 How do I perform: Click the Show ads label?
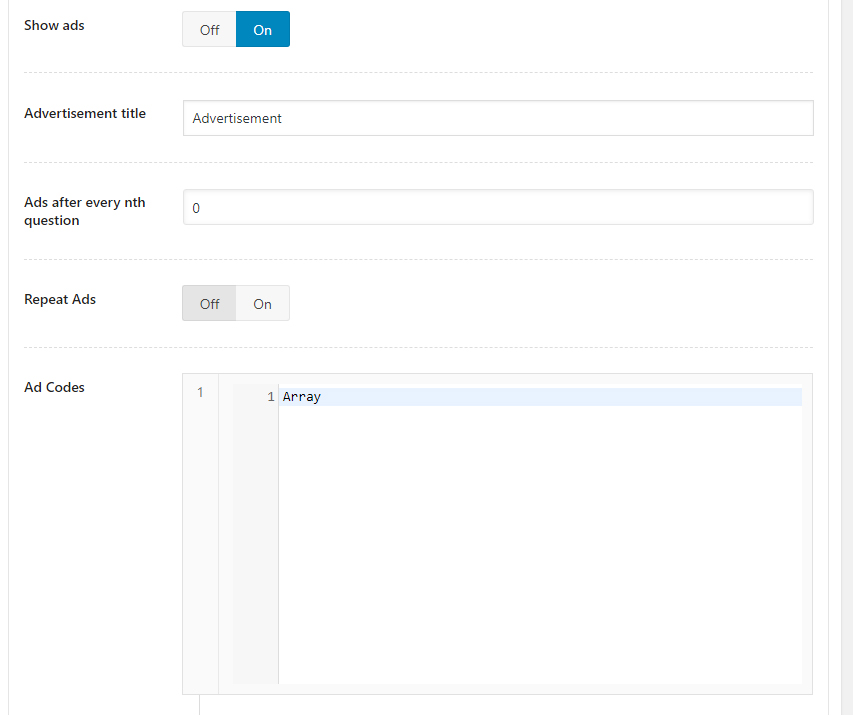pyautogui.click(x=54, y=26)
